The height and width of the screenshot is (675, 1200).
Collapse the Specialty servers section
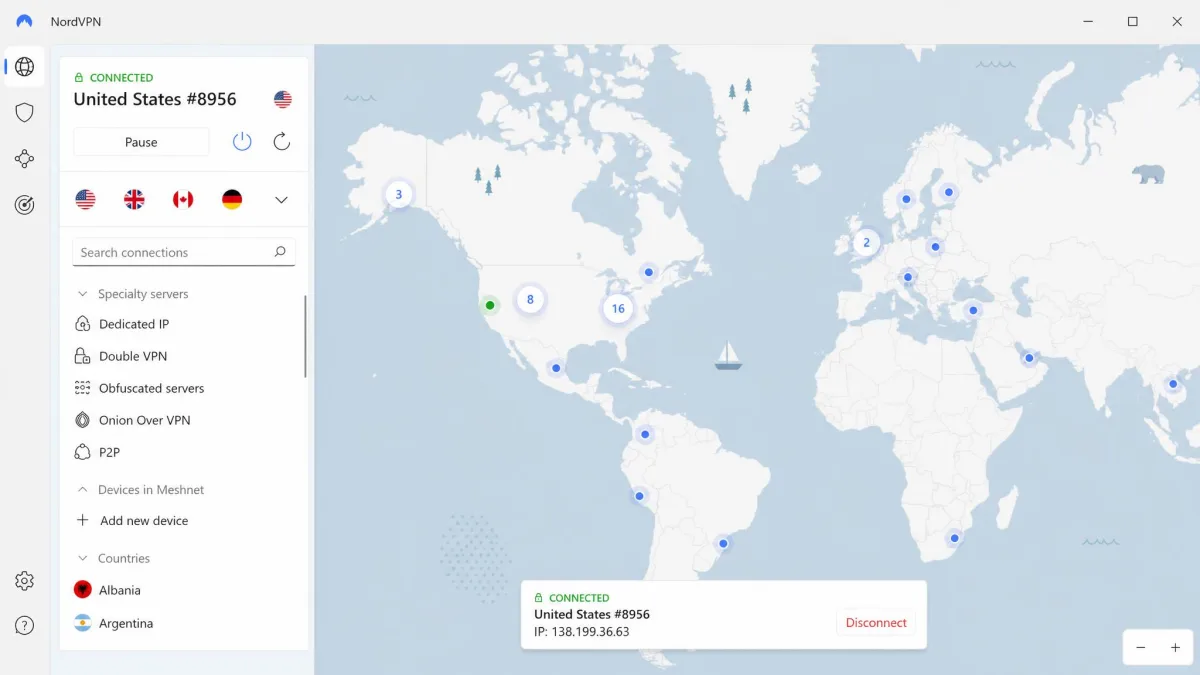pos(83,294)
